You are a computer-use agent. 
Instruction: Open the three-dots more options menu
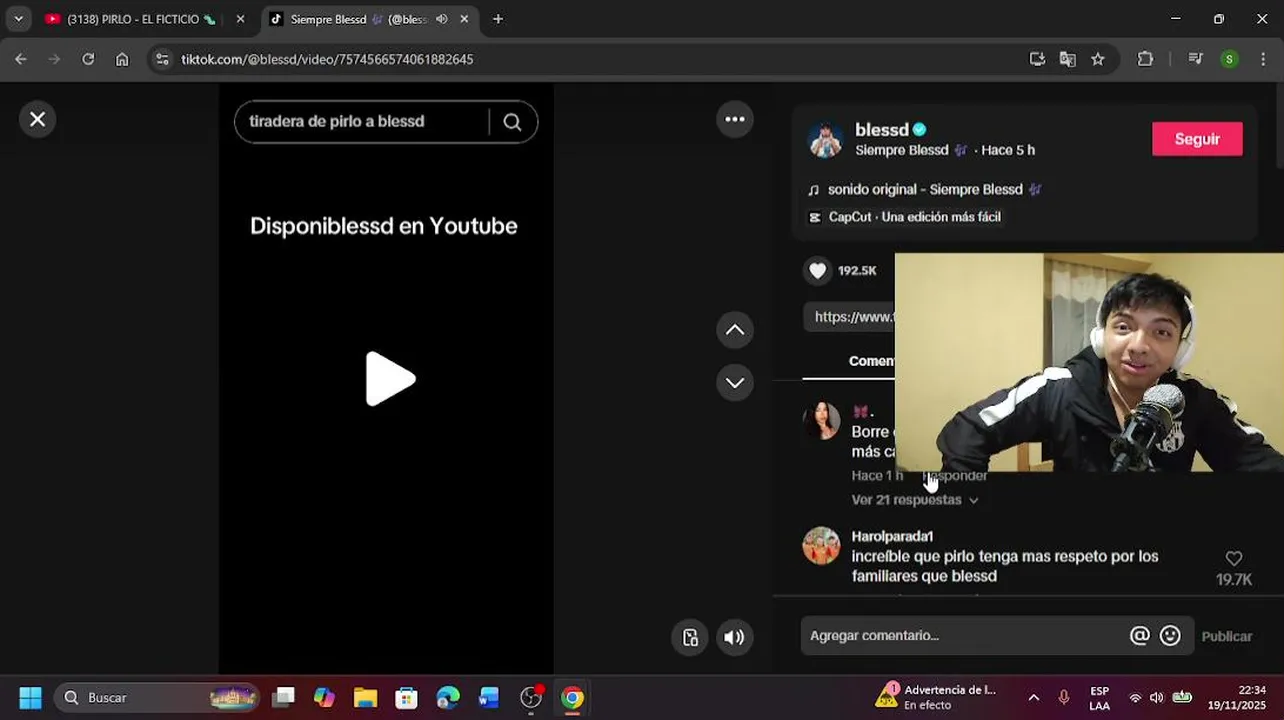coord(735,119)
